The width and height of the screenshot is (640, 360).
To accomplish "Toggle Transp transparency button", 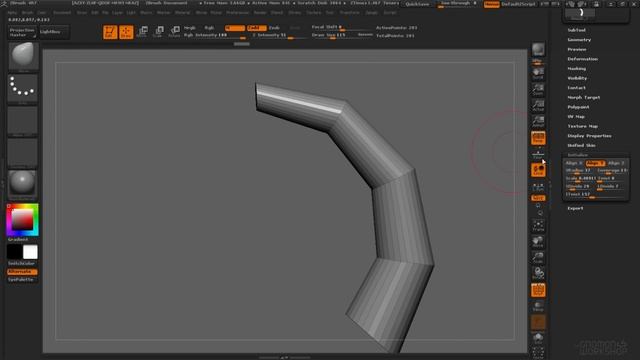I will click(538, 306).
